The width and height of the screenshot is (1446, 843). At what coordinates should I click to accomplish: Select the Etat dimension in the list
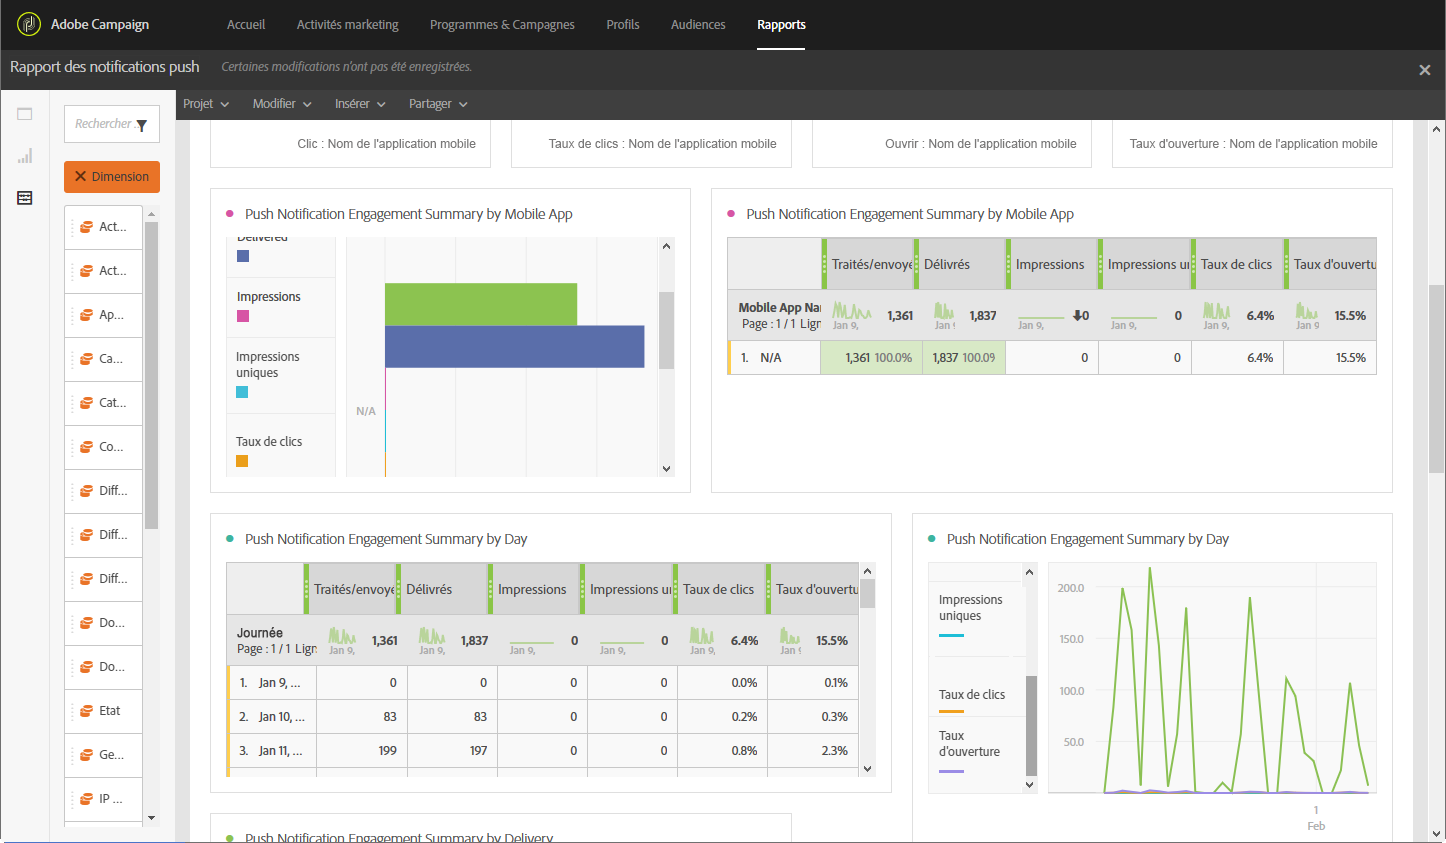(103, 711)
